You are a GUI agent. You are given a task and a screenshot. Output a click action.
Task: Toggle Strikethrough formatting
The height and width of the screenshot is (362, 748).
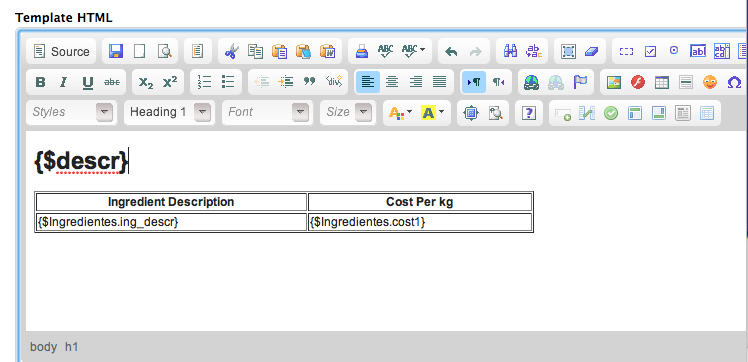pos(112,82)
